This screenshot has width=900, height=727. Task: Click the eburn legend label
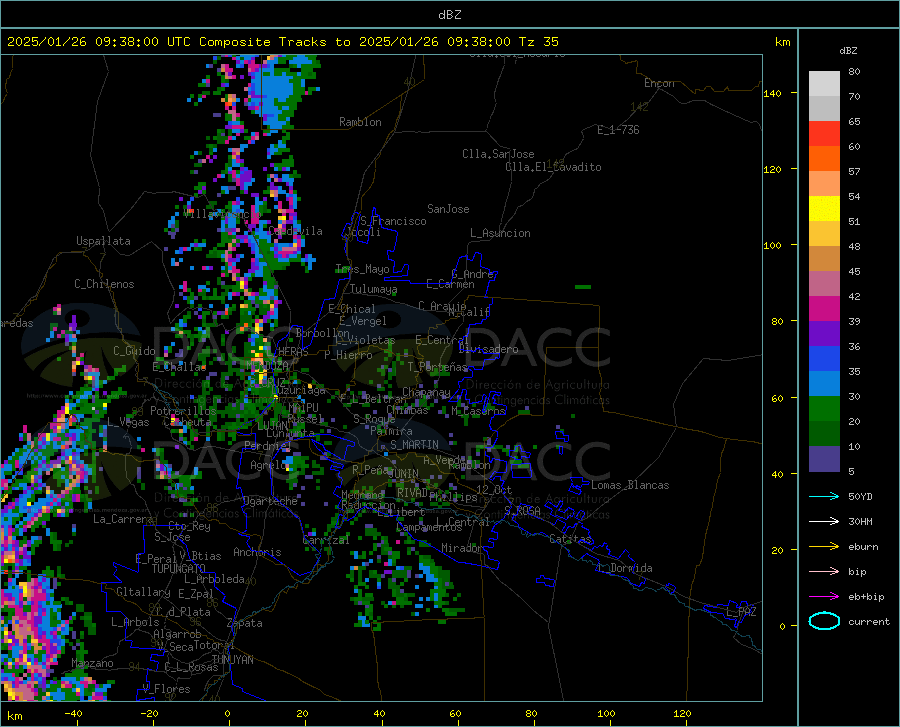[863, 547]
